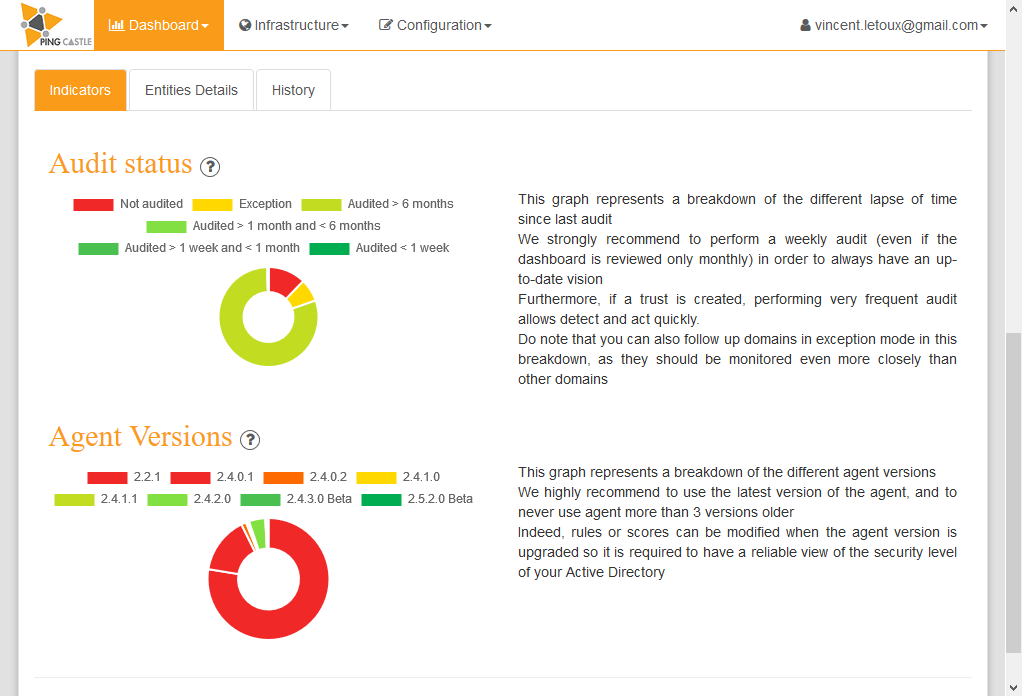Viewport: 1022px width, 696px height.
Task: Toggle the 2.4.3.0 Beta legend entry
Action: (296, 499)
